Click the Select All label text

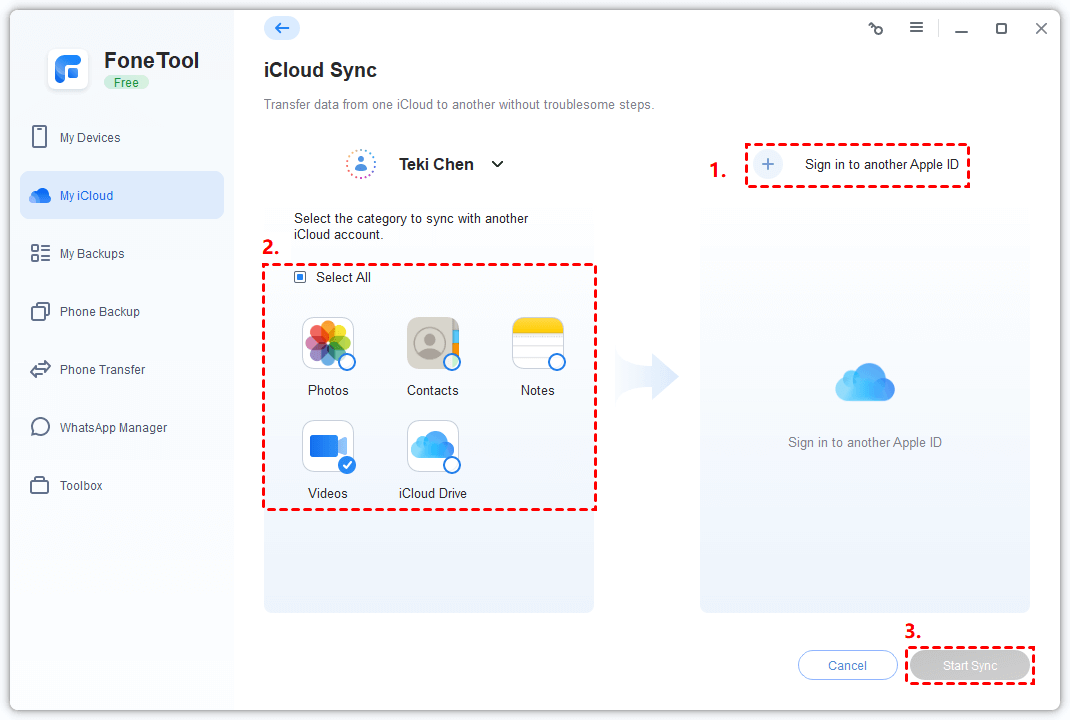click(343, 277)
